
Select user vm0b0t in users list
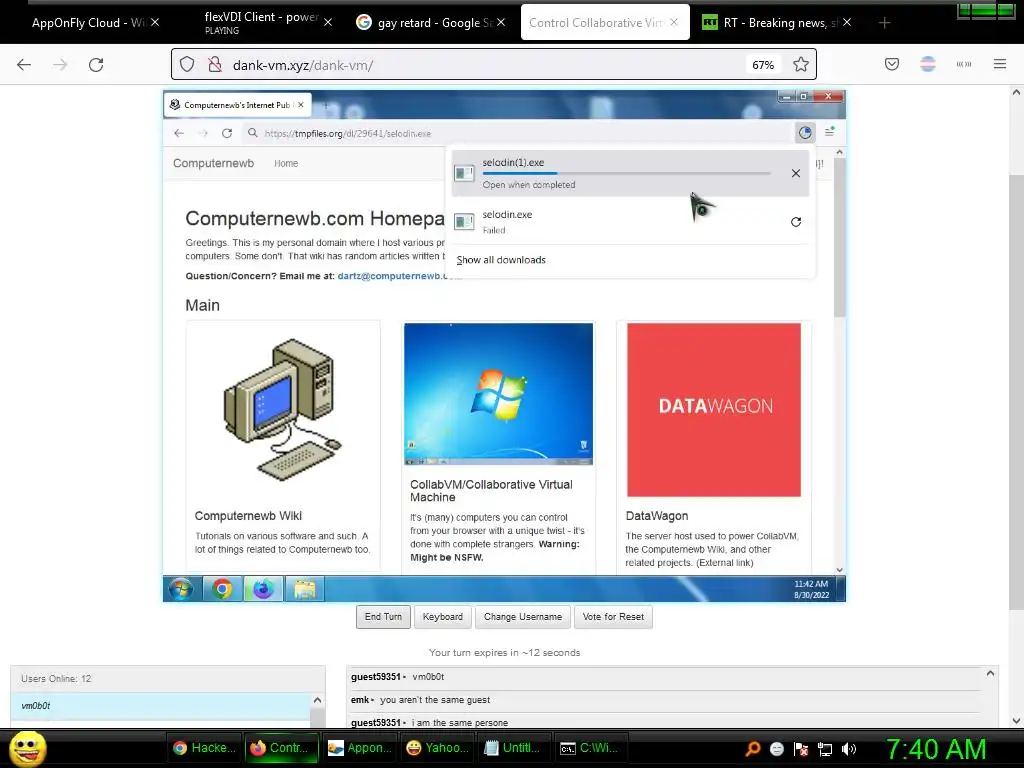(161, 706)
